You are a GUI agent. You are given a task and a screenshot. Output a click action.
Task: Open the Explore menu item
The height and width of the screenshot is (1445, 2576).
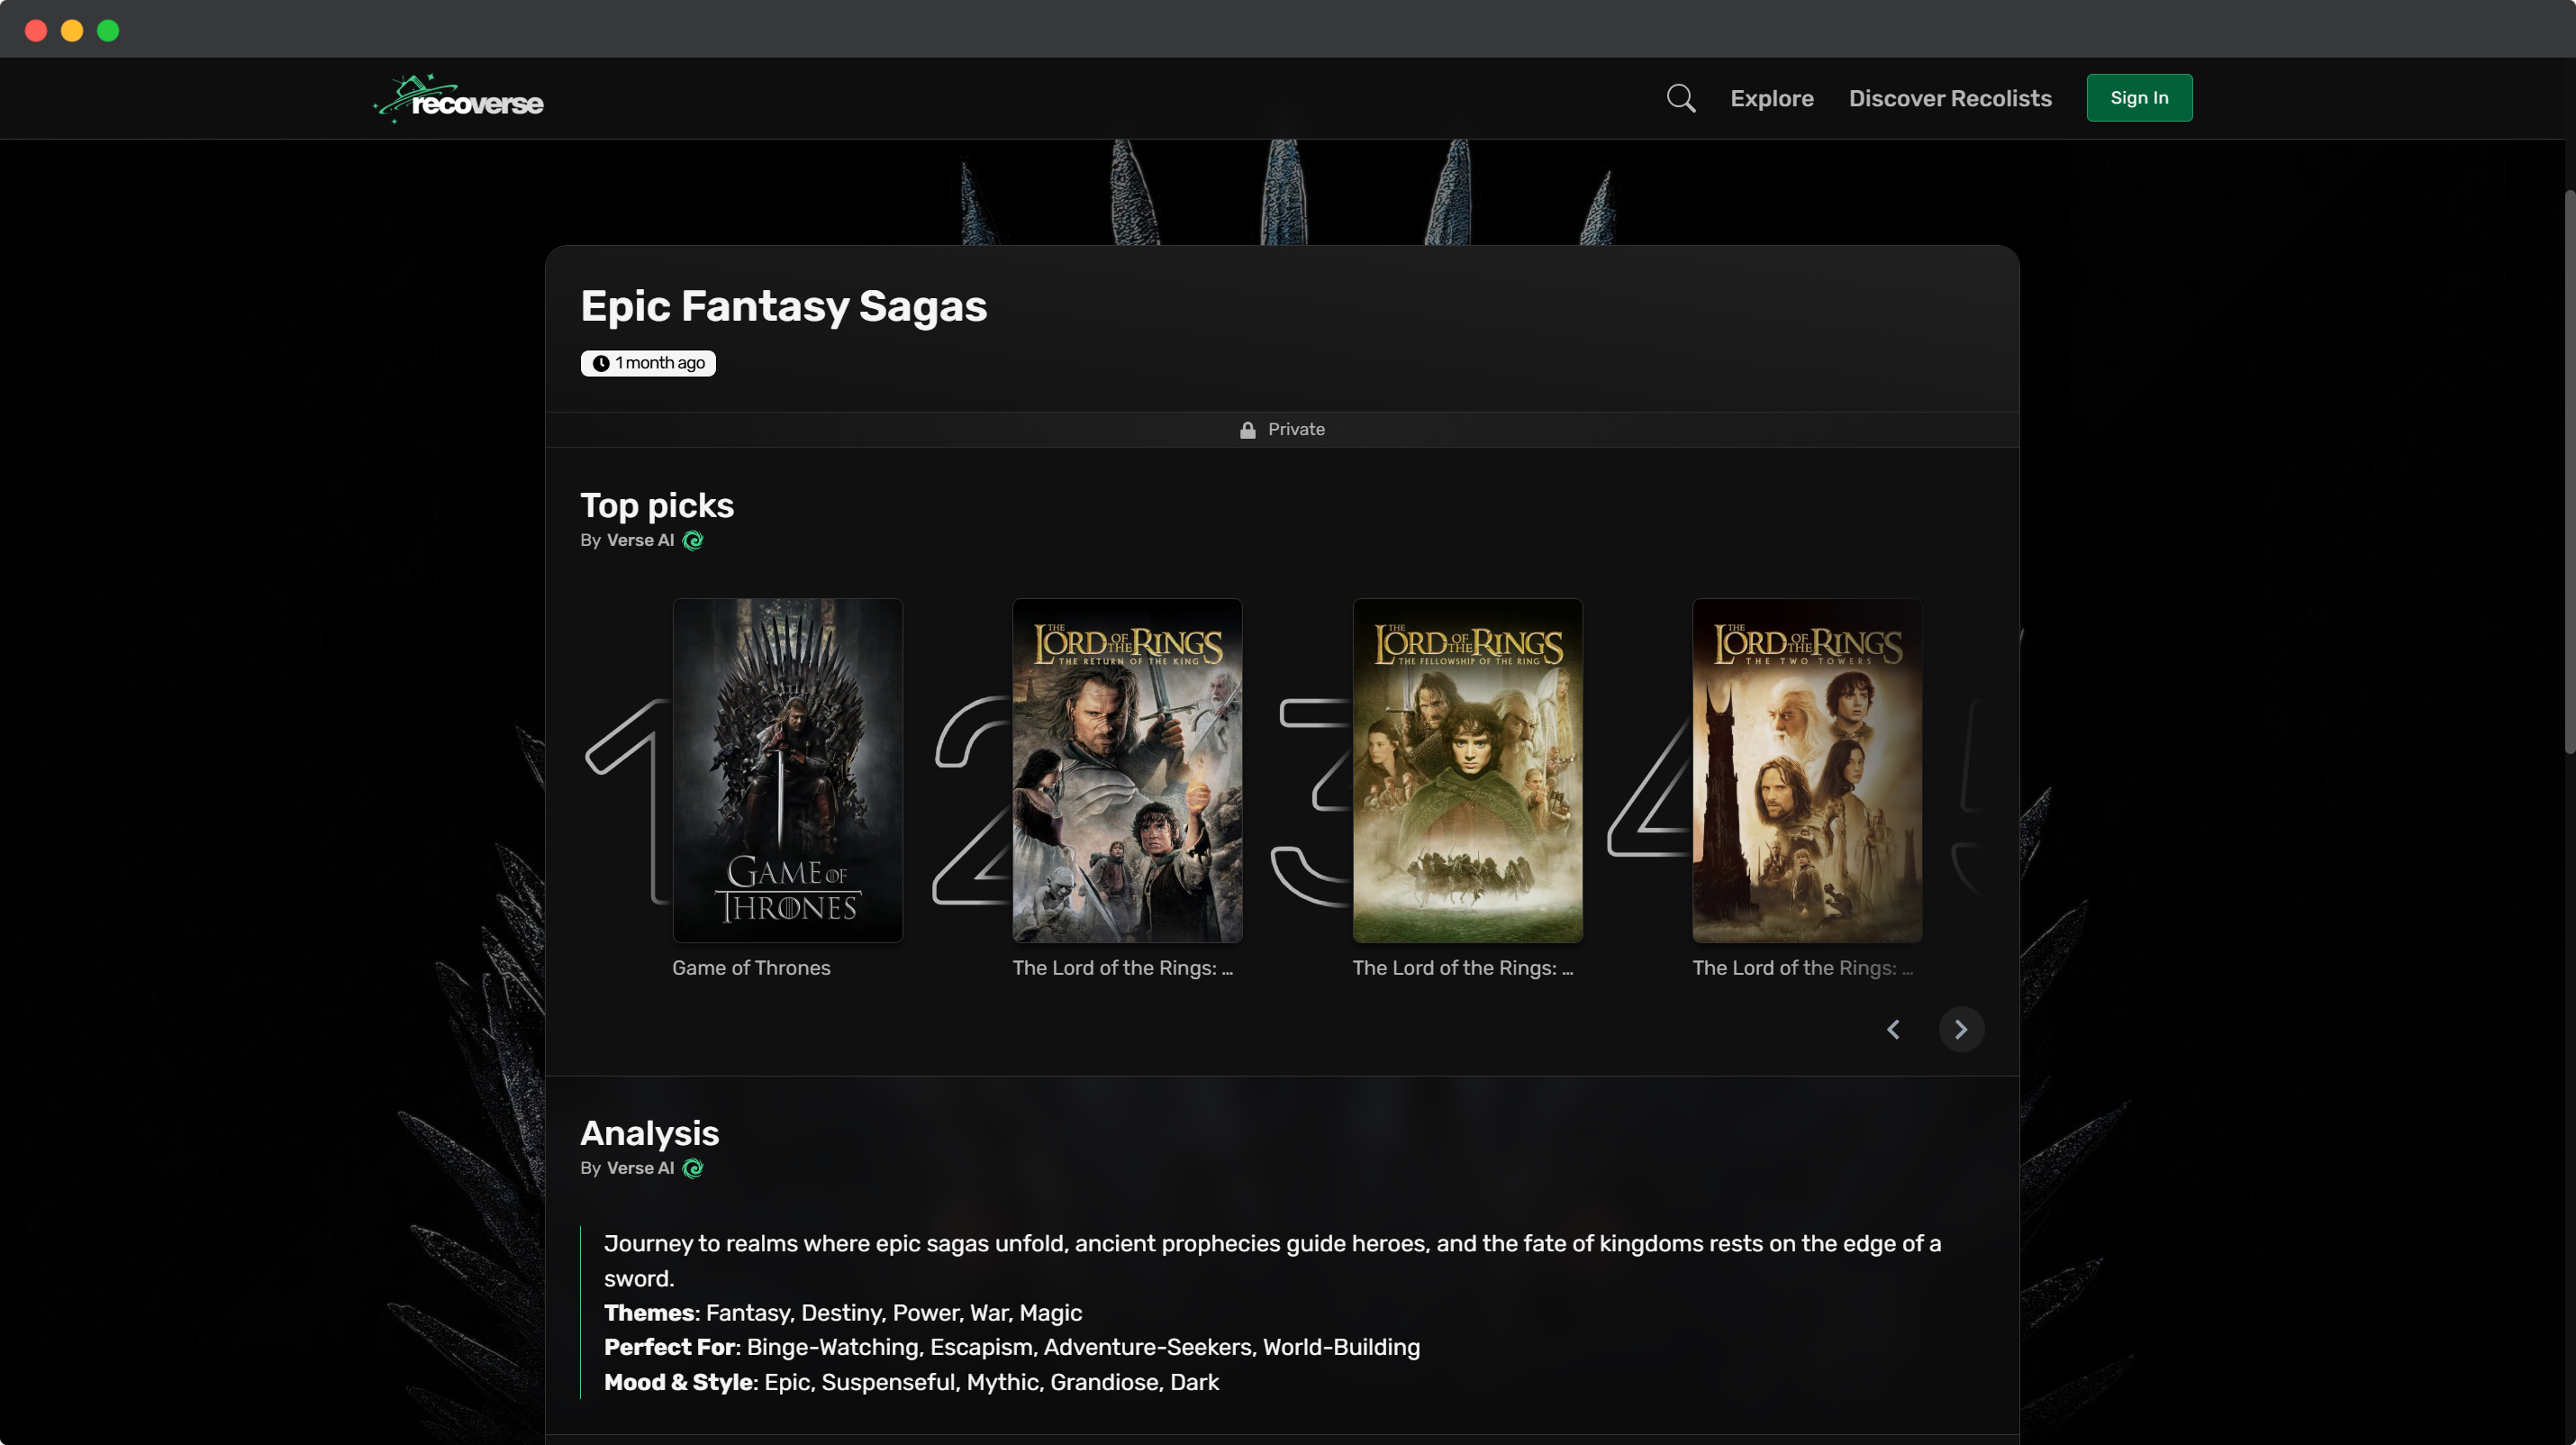coord(1771,98)
